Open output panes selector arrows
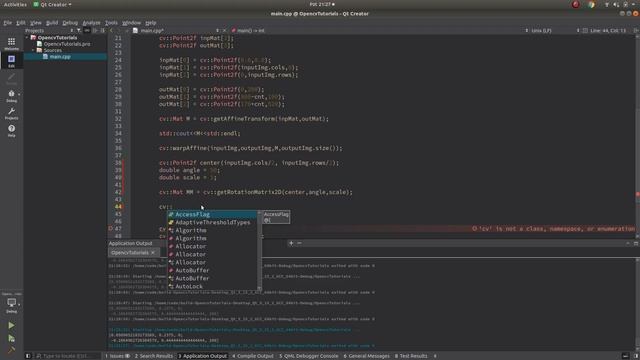This screenshot has height=360, width=640. click(x=435, y=356)
